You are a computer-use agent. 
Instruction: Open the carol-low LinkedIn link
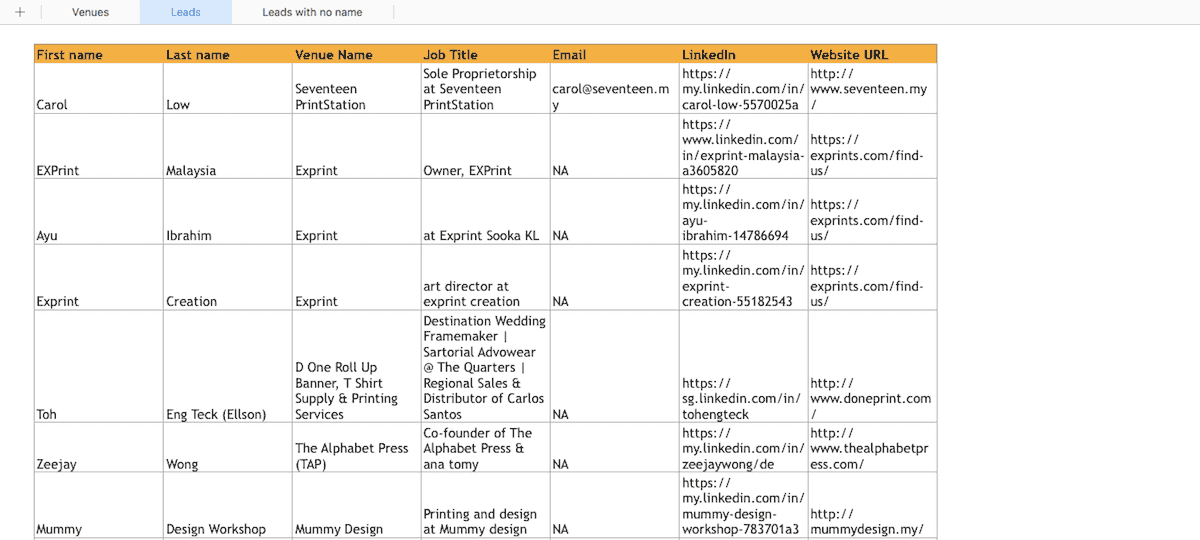(x=741, y=89)
